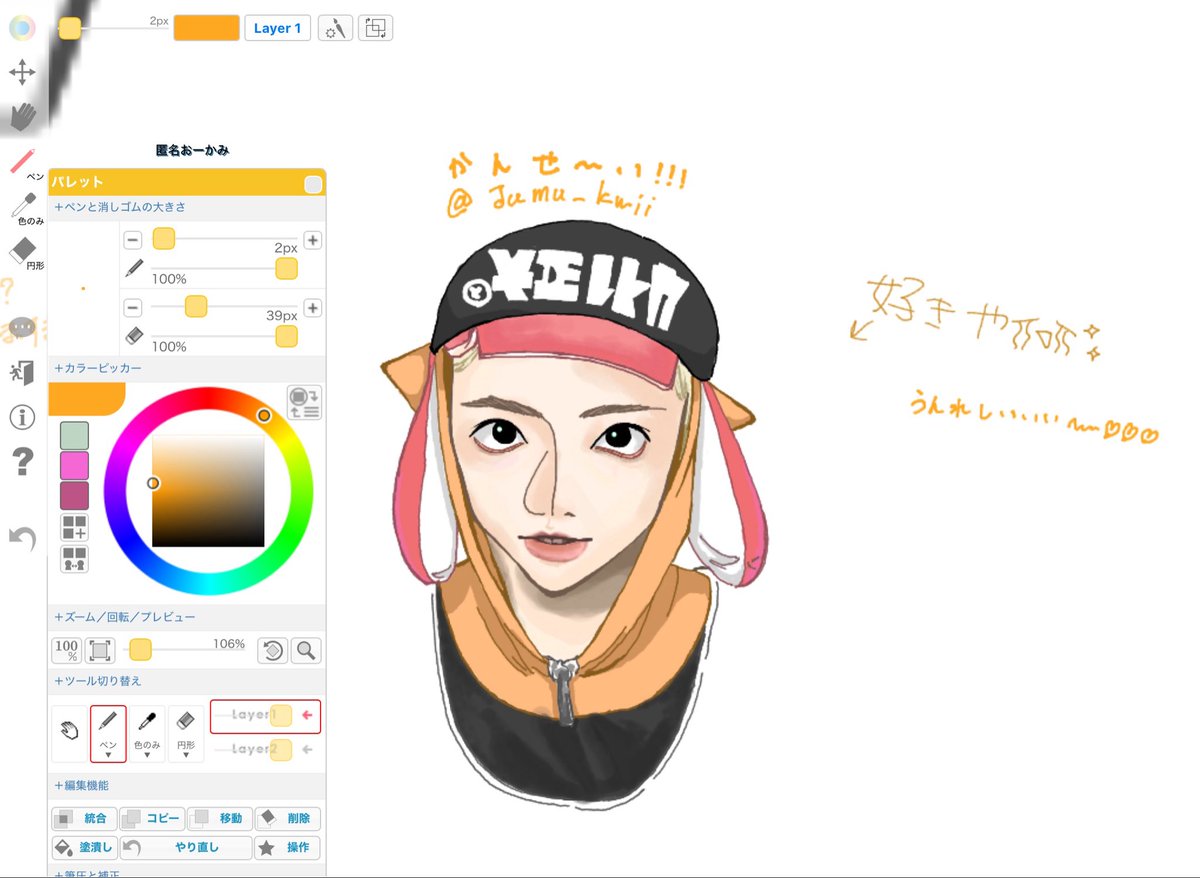
Task: Click the コピー copy button
Action: (x=152, y=818)
